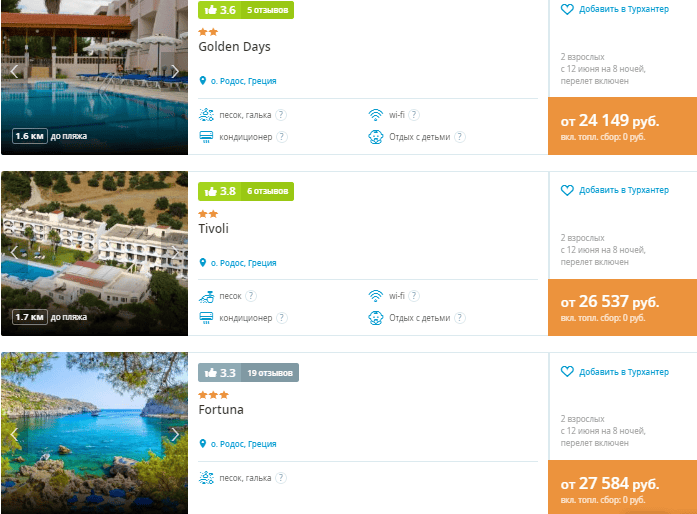Add Golden Days to Turhunter favorites heart
The image size is (697, 514).
pos(567,9)
